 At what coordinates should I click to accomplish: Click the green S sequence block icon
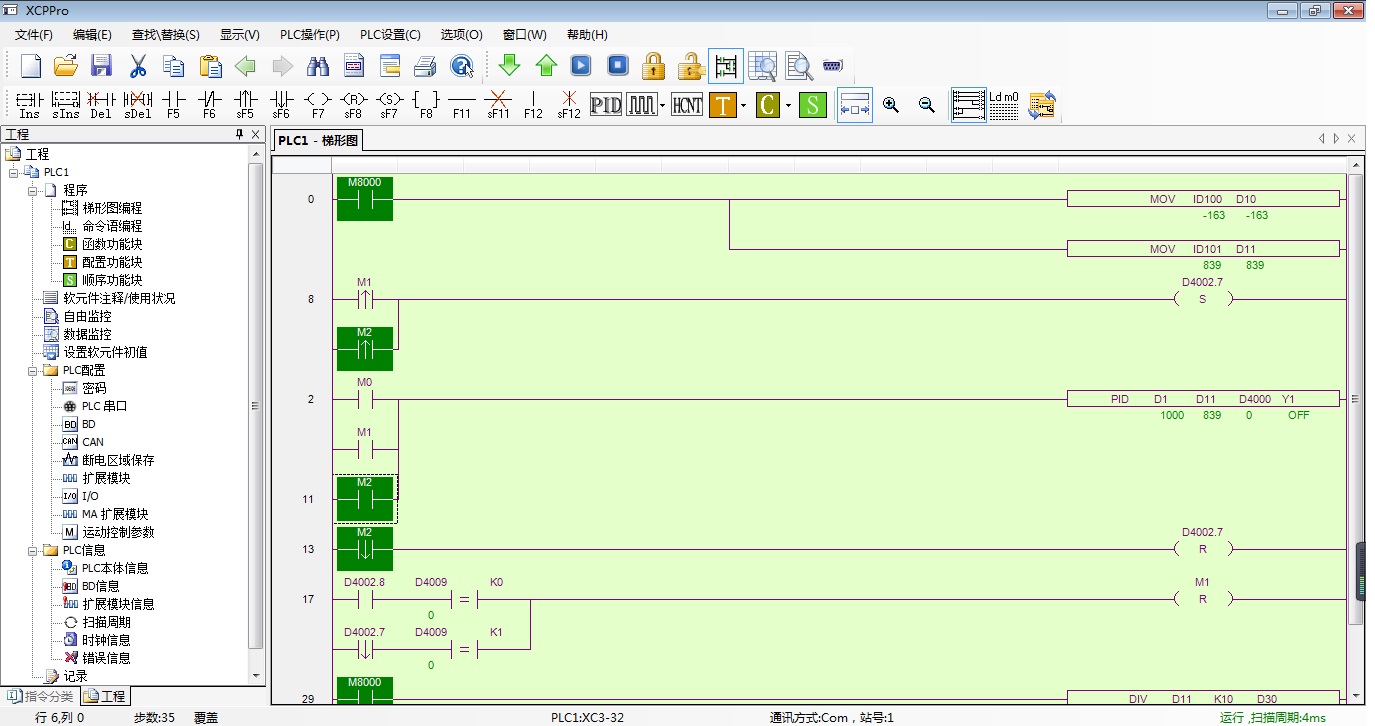812,104
